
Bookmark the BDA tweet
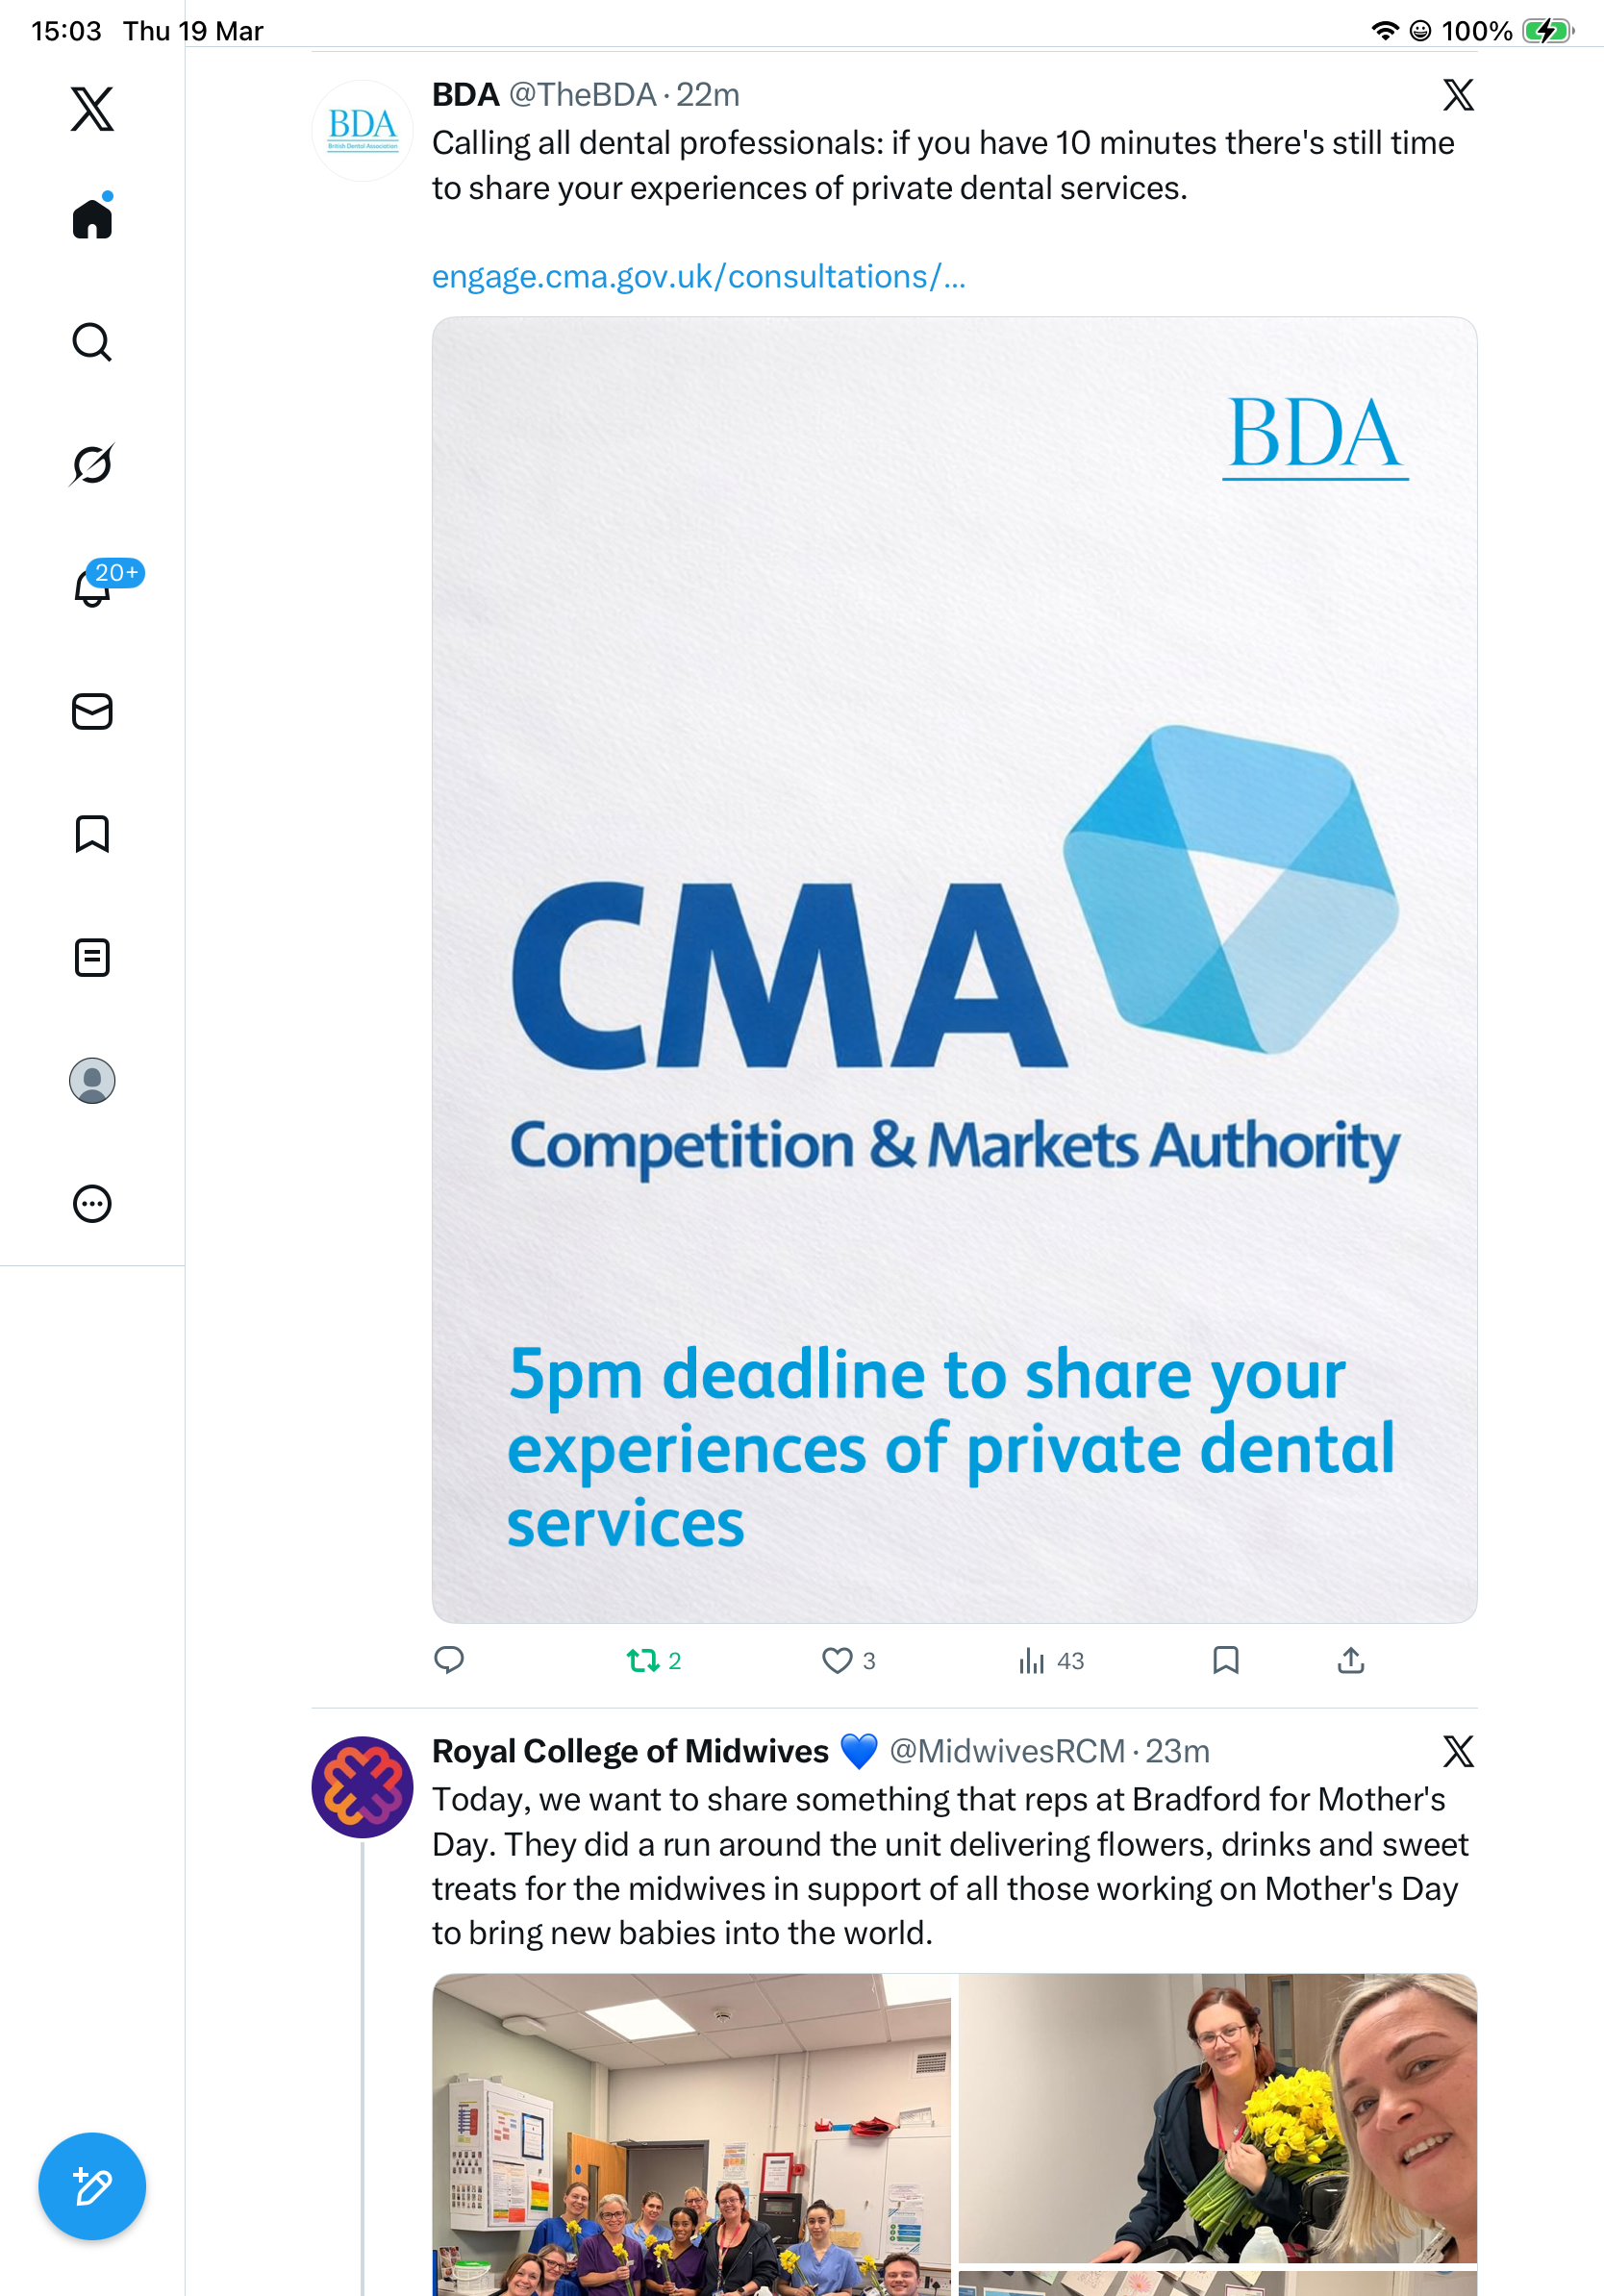tap(1225, 1661)
